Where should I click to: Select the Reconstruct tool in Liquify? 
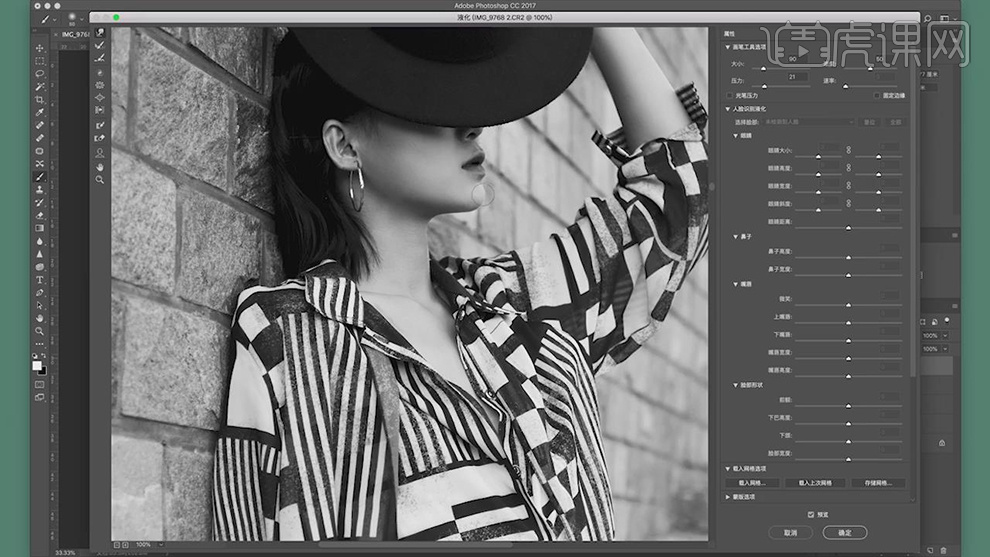pyautogui.click(x=100, y=45)
